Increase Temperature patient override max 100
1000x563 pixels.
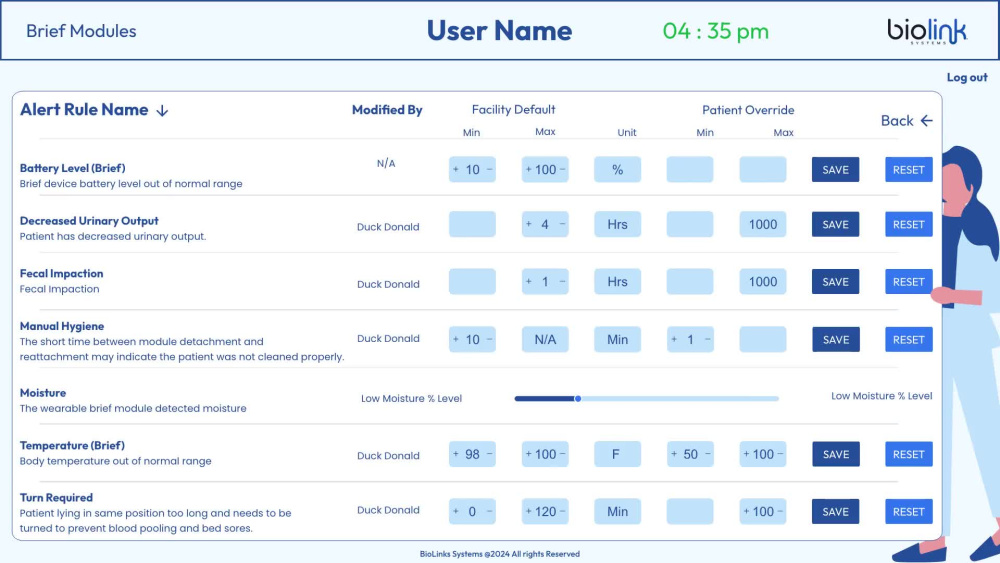click(x=746, y=454)
